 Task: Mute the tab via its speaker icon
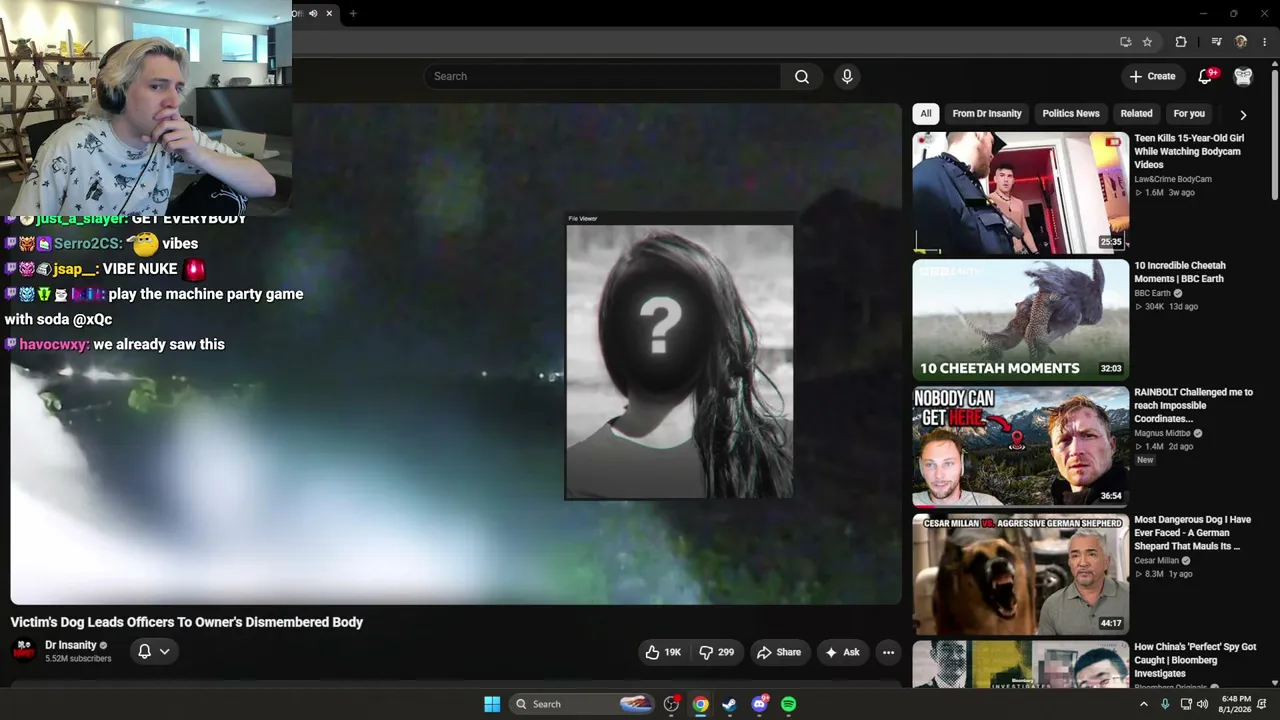coord(313,13)
